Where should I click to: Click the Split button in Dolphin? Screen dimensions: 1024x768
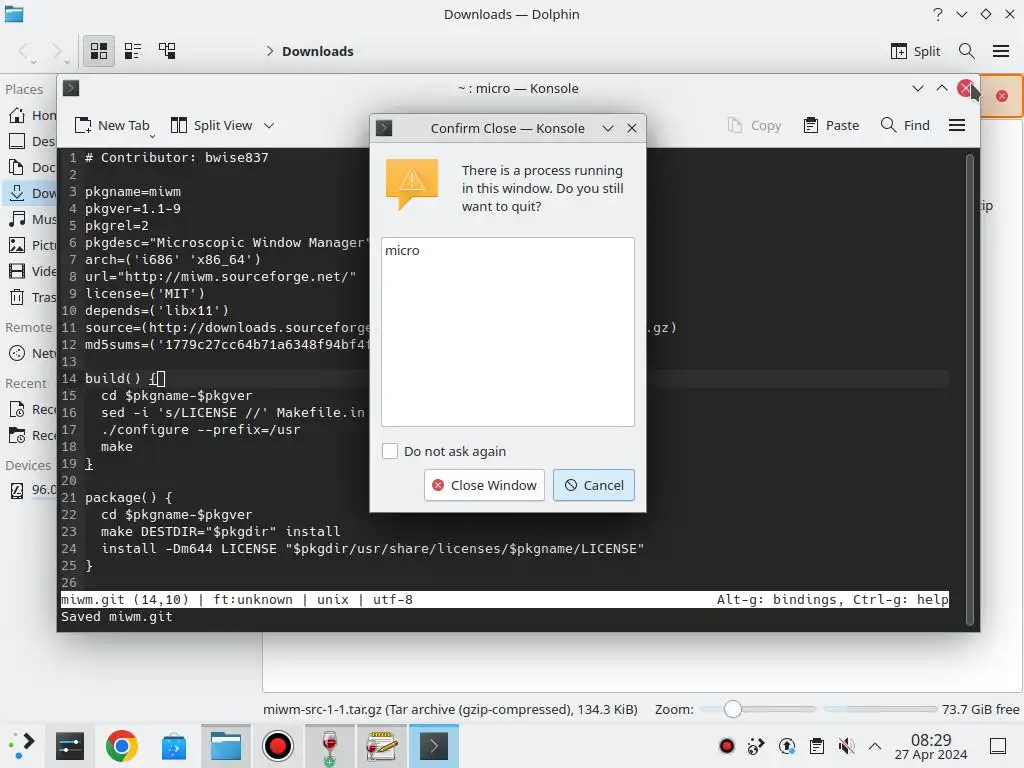tap(916, 51)
